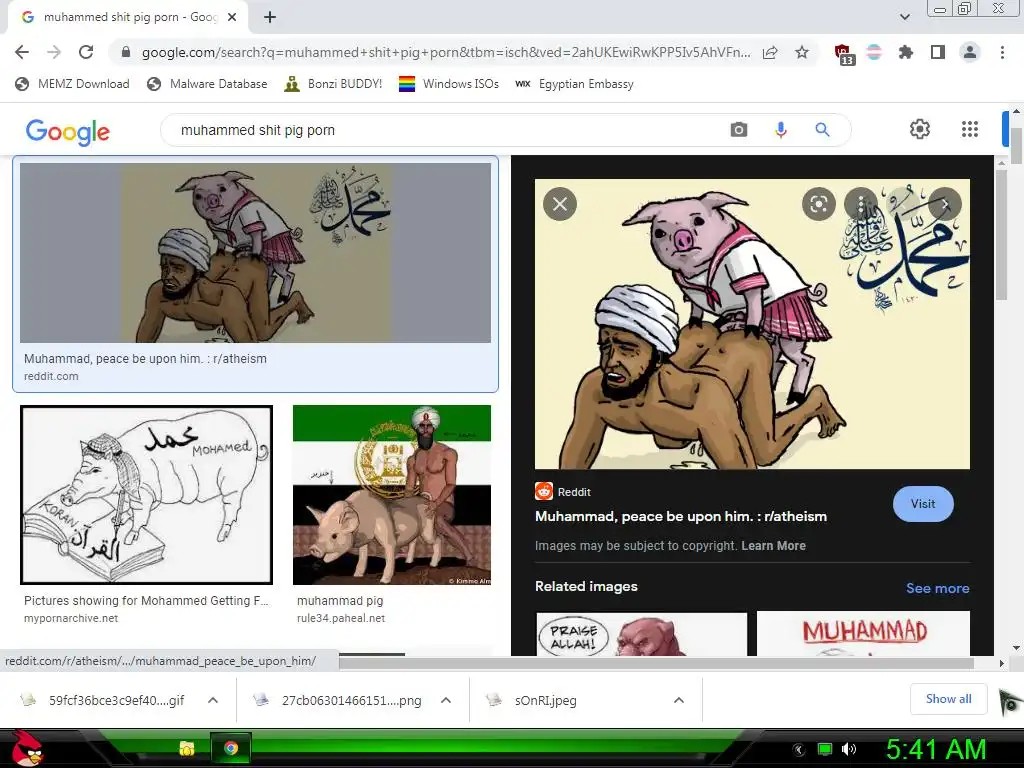Open the Windows ISOs bookmark
The height and width of the screenshot is (768, 1024).
pyautogui.click(x=449, y=84)
